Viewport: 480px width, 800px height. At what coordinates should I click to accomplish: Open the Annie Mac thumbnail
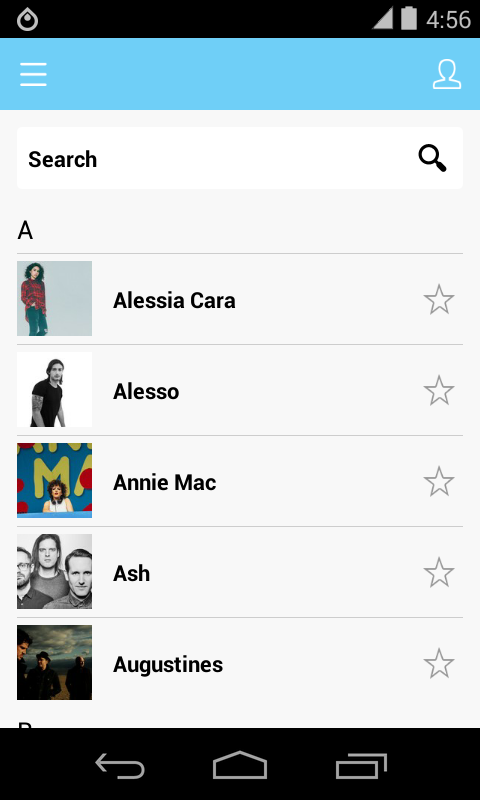point(55,481)
